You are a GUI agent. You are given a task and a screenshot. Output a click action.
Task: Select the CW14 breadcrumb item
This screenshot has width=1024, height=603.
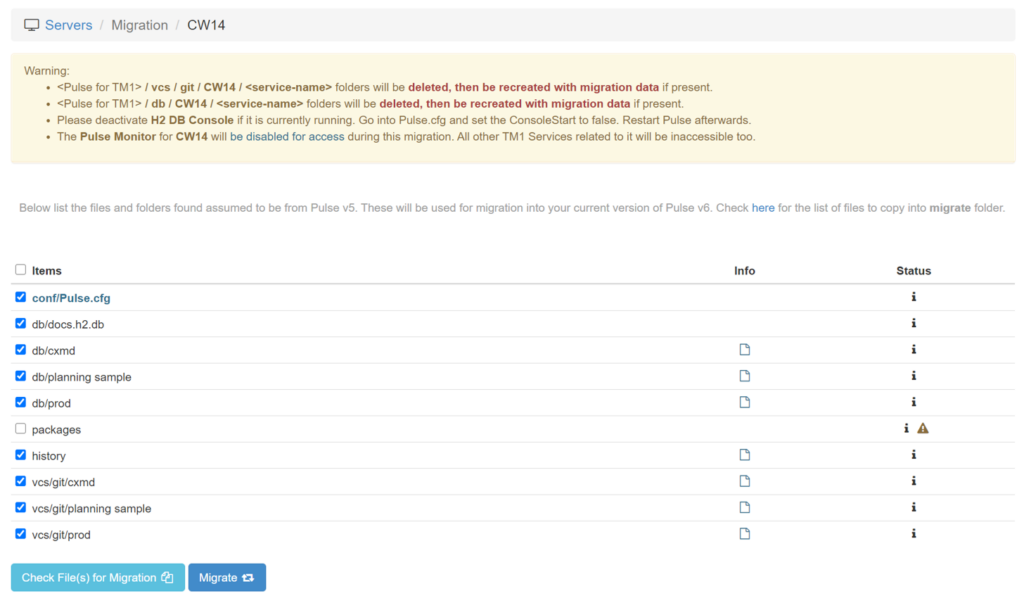point(206,25)
